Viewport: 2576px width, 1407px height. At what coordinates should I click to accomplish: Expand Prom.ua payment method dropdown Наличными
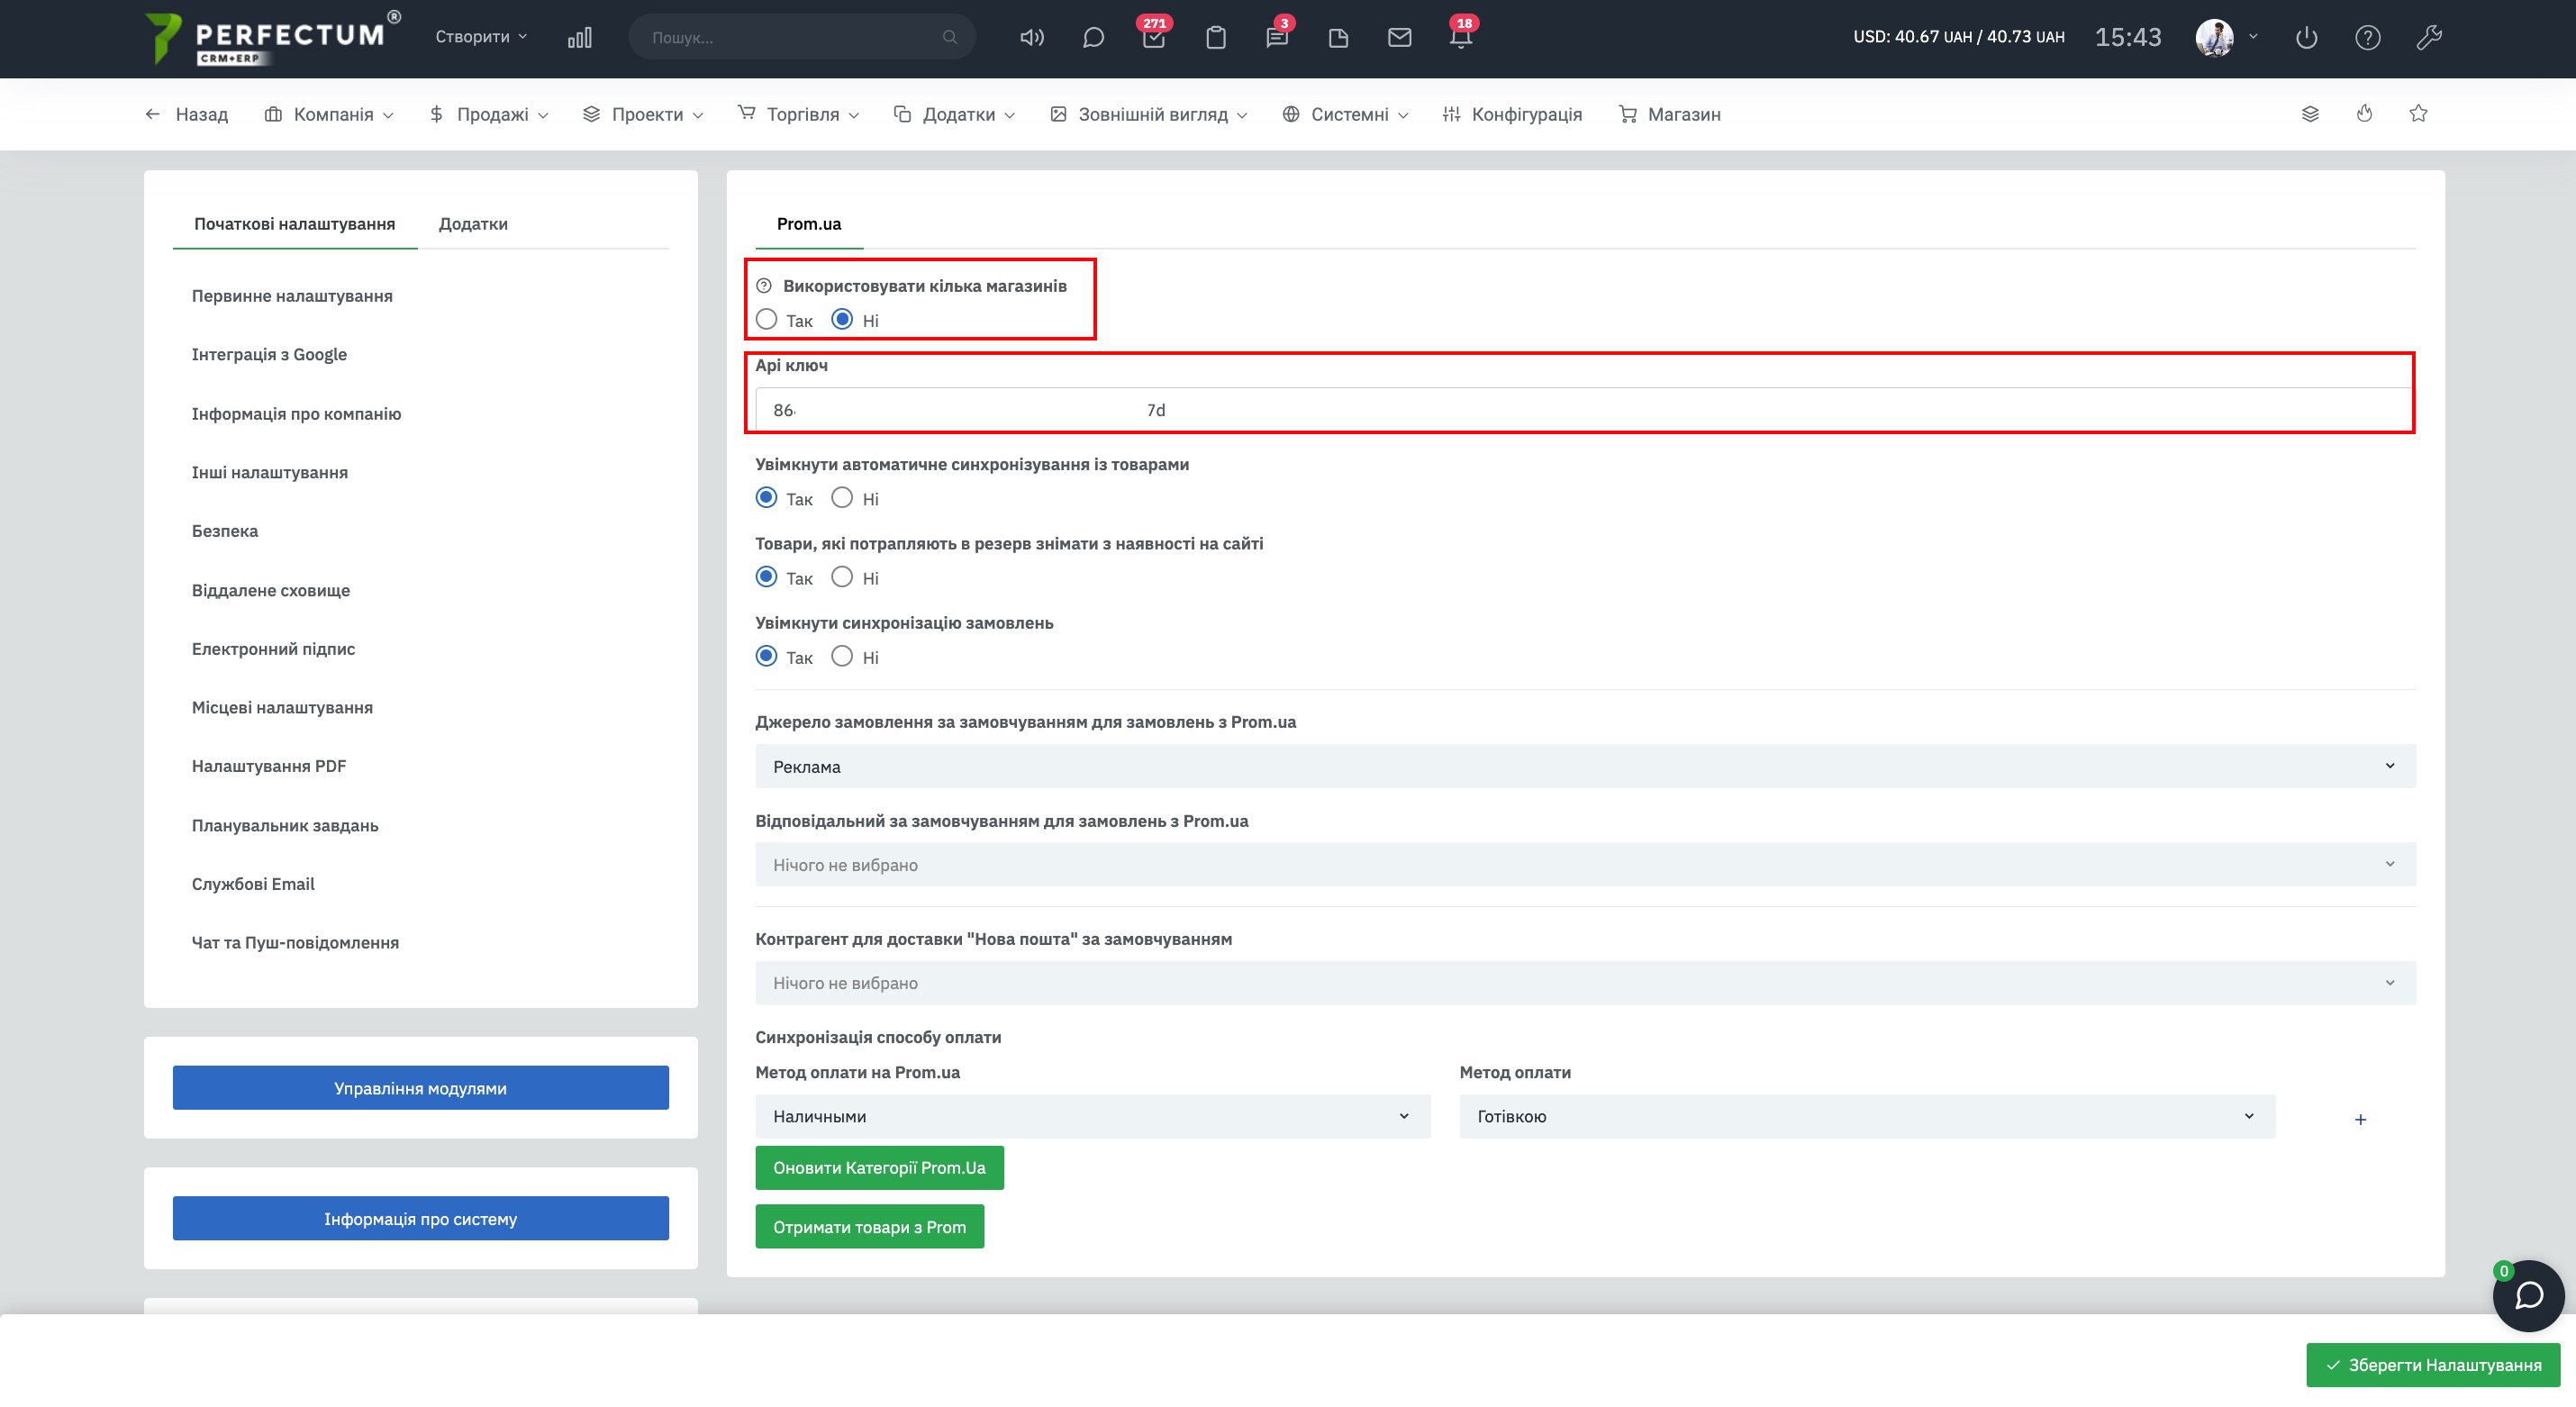(x=1092, y=1116)
